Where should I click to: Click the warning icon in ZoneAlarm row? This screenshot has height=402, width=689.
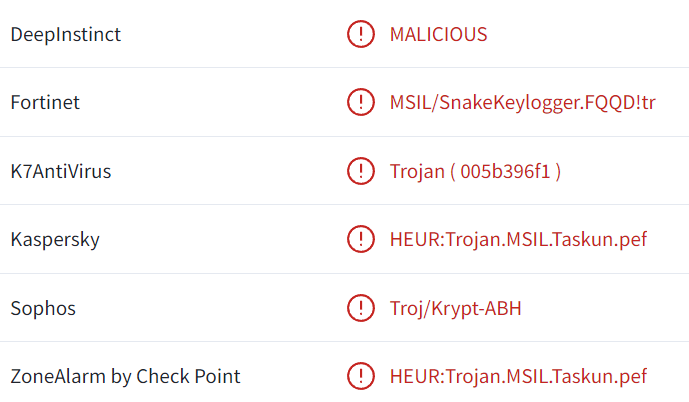pyautogui.click(x=360, y=377)
